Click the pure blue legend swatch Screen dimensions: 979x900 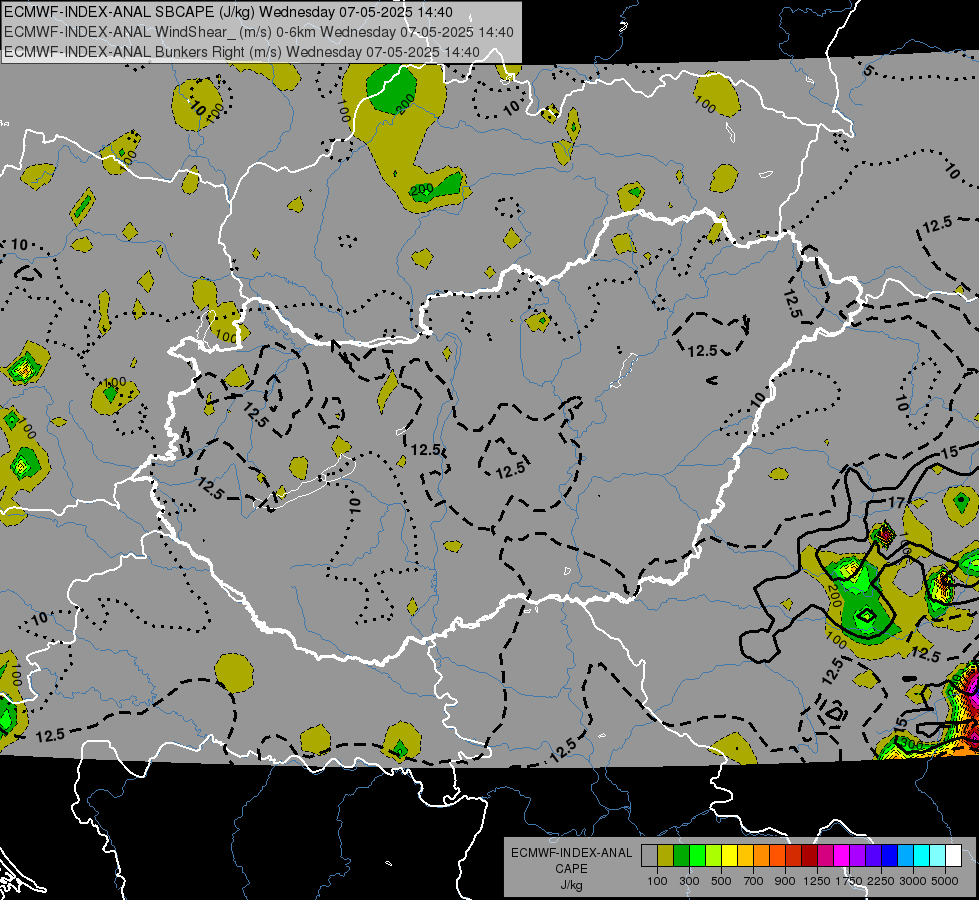click(890, 856)
